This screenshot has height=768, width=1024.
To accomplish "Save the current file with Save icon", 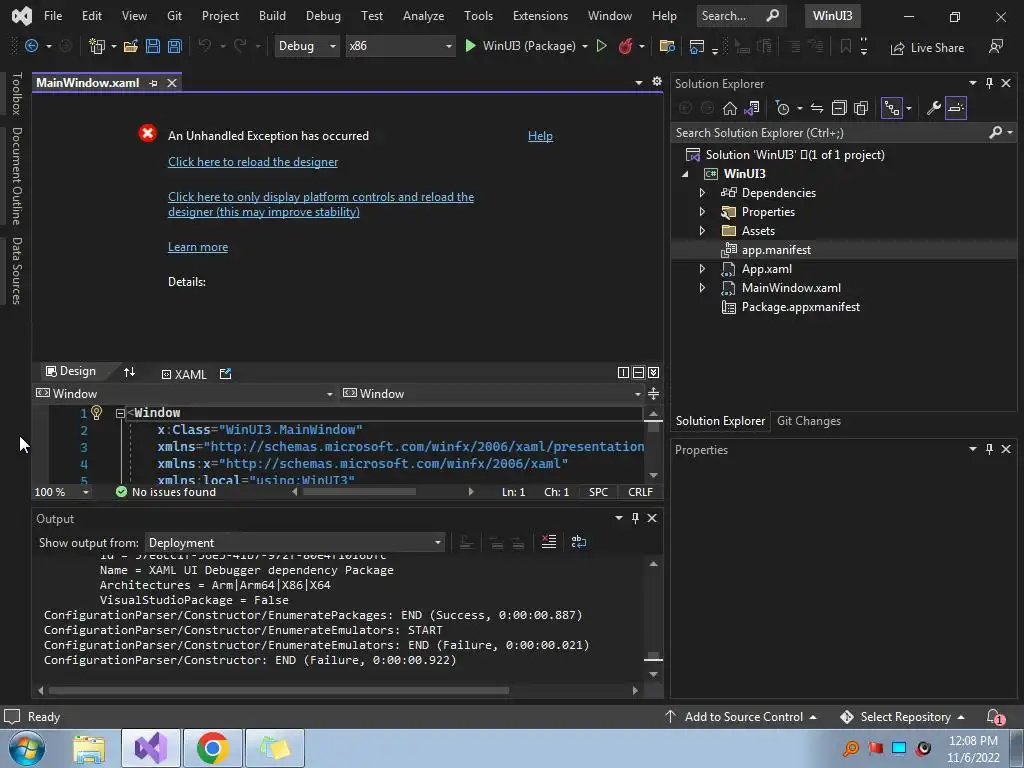I will pyautogui.click(x=153, y=46).
